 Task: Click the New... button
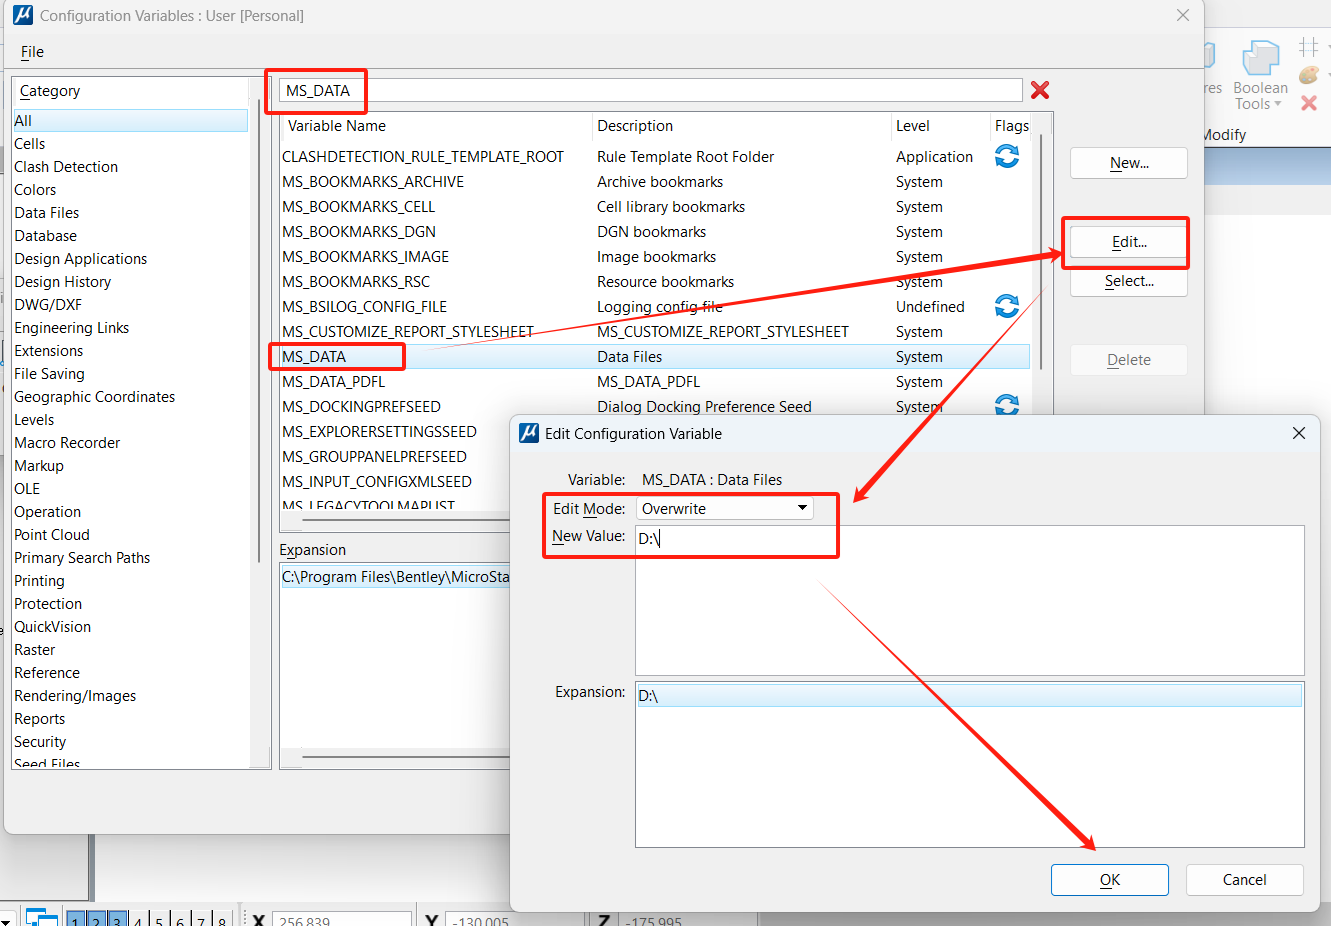pyautogui.click(x=1129, y=163)
